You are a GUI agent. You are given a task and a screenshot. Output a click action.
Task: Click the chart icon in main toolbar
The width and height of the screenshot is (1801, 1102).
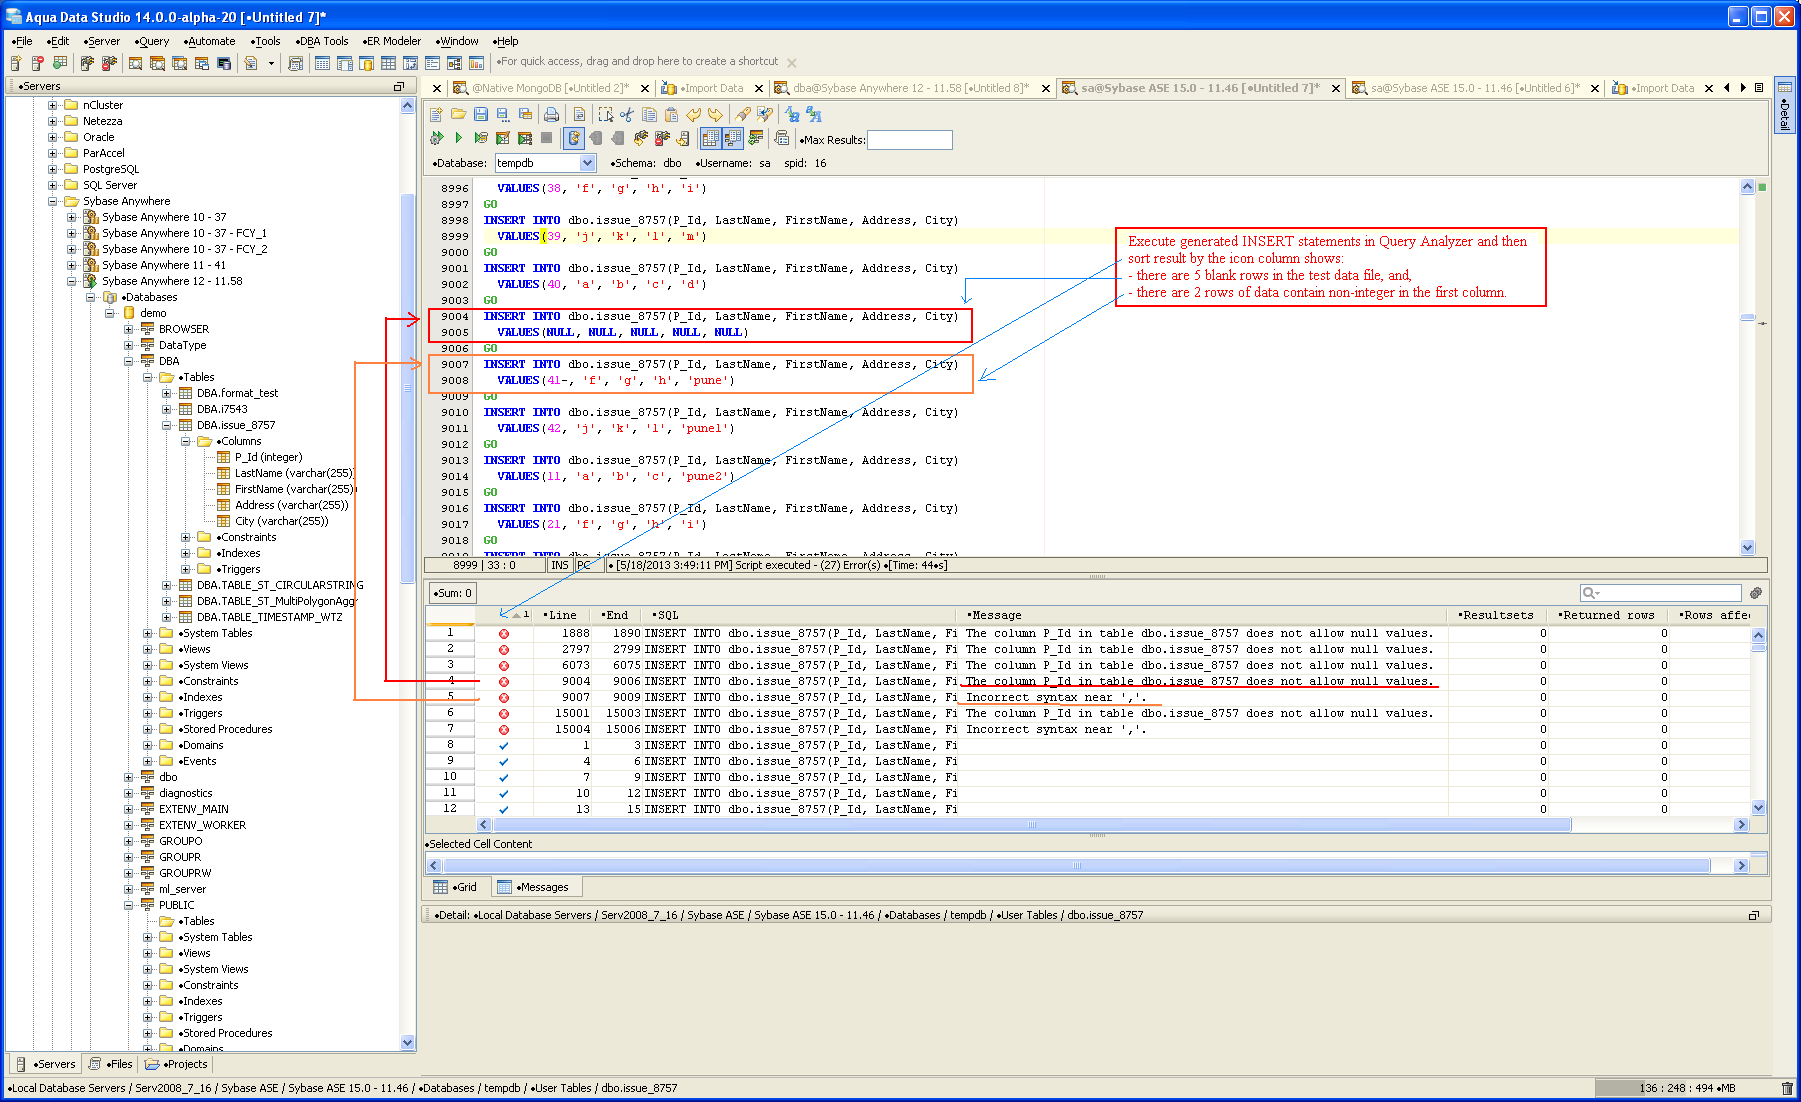click(476, 63)
